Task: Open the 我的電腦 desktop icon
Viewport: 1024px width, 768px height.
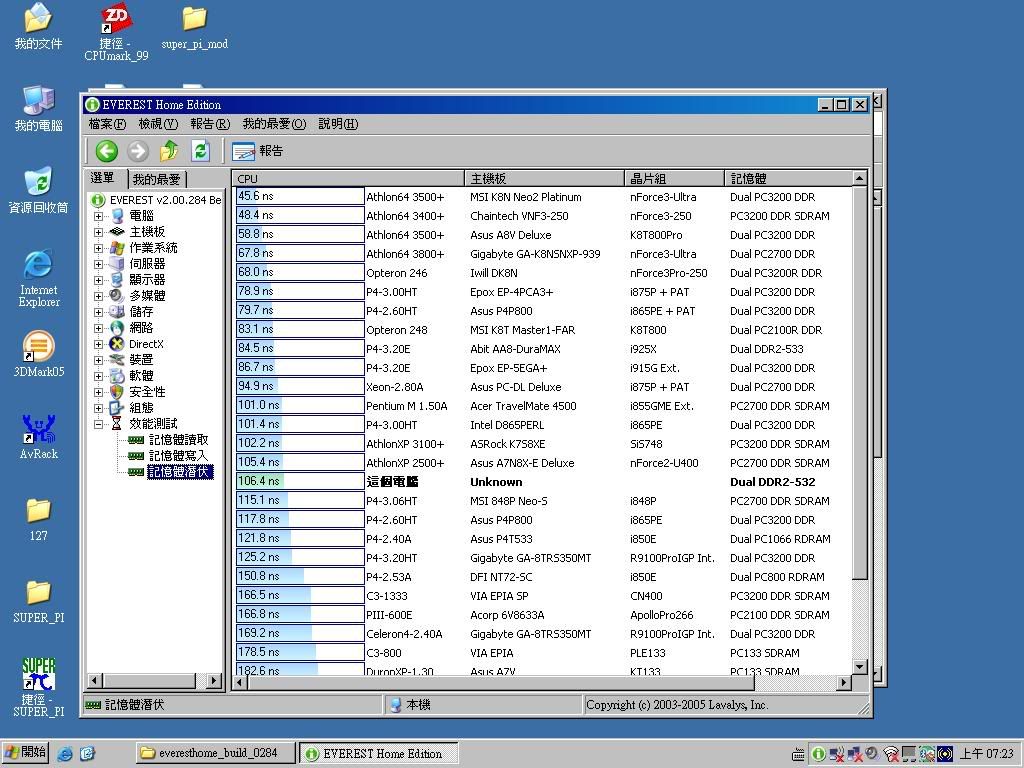Action: (39, 108)
